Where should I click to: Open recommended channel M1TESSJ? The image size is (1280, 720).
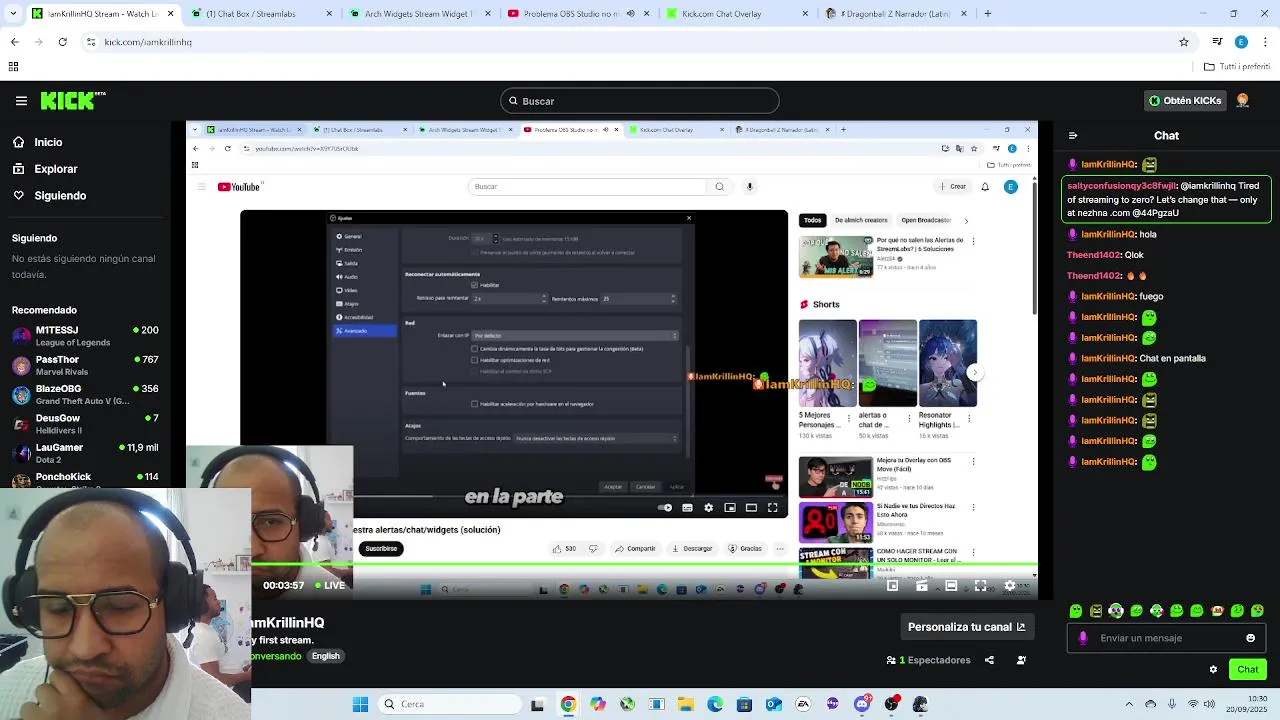pos(85,336)
